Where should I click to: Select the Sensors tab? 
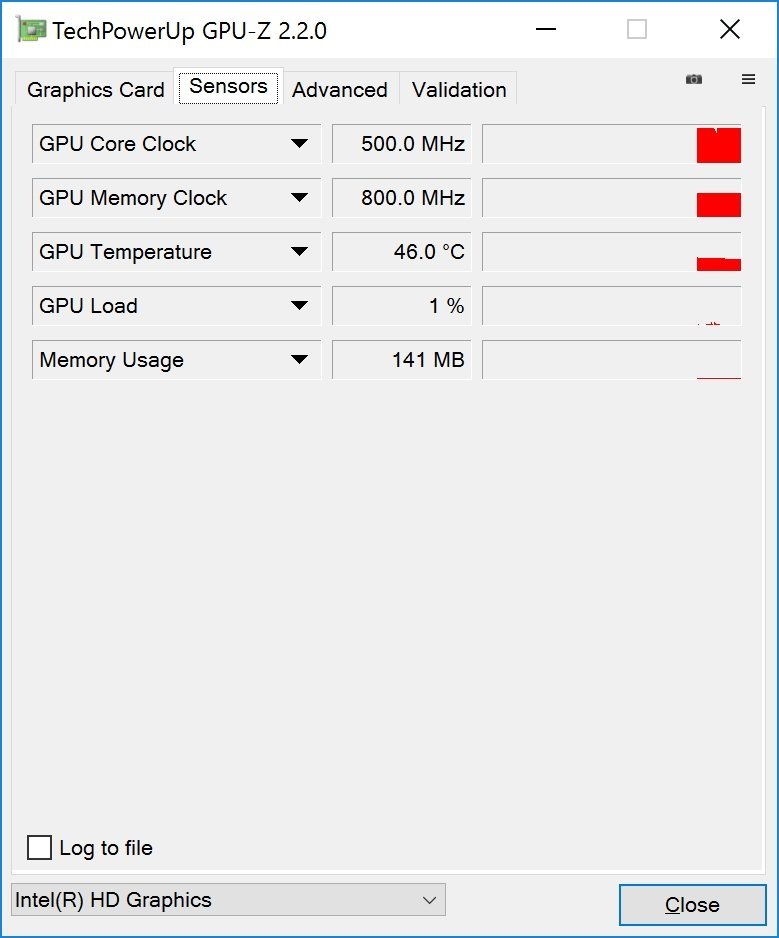tap(228, 87)
